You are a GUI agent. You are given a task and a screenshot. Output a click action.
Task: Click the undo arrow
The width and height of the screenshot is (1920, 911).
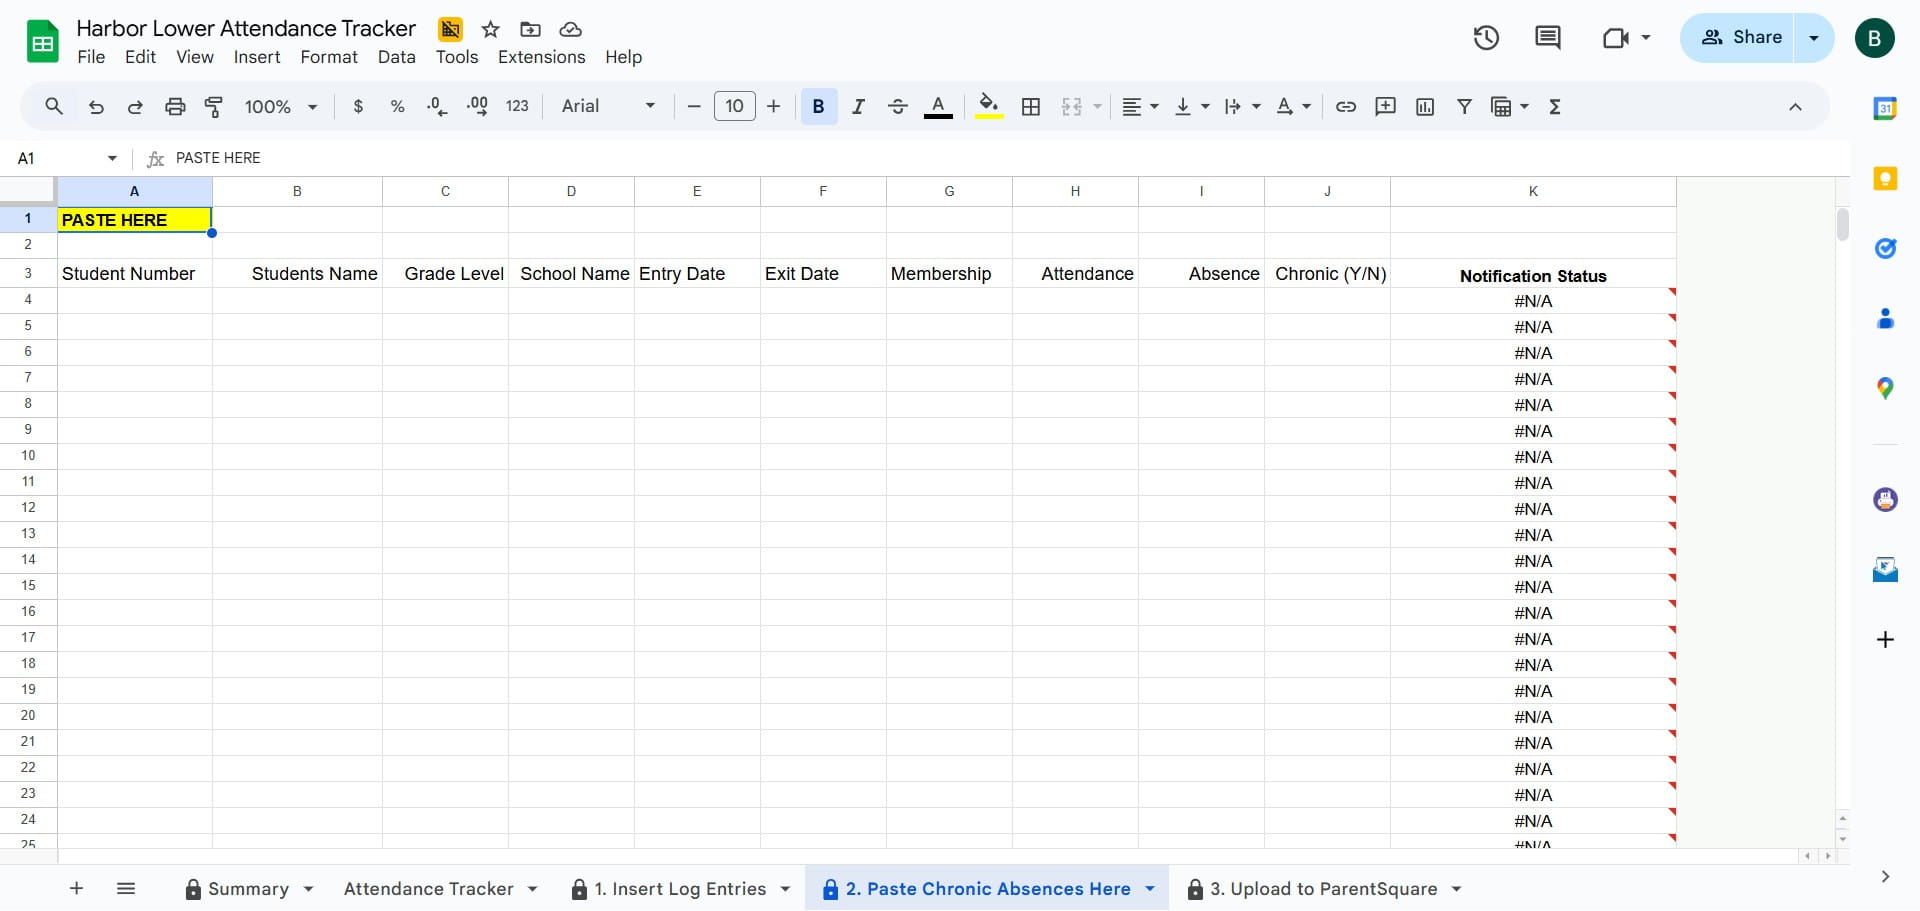tap(96, 106)
